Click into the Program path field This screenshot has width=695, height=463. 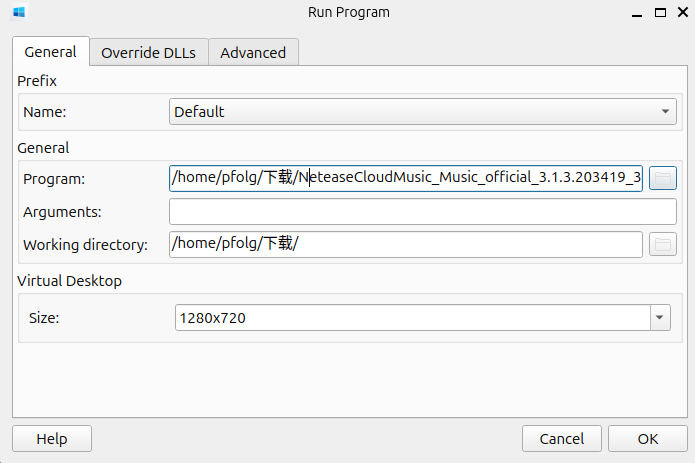[x=405, y=178]
